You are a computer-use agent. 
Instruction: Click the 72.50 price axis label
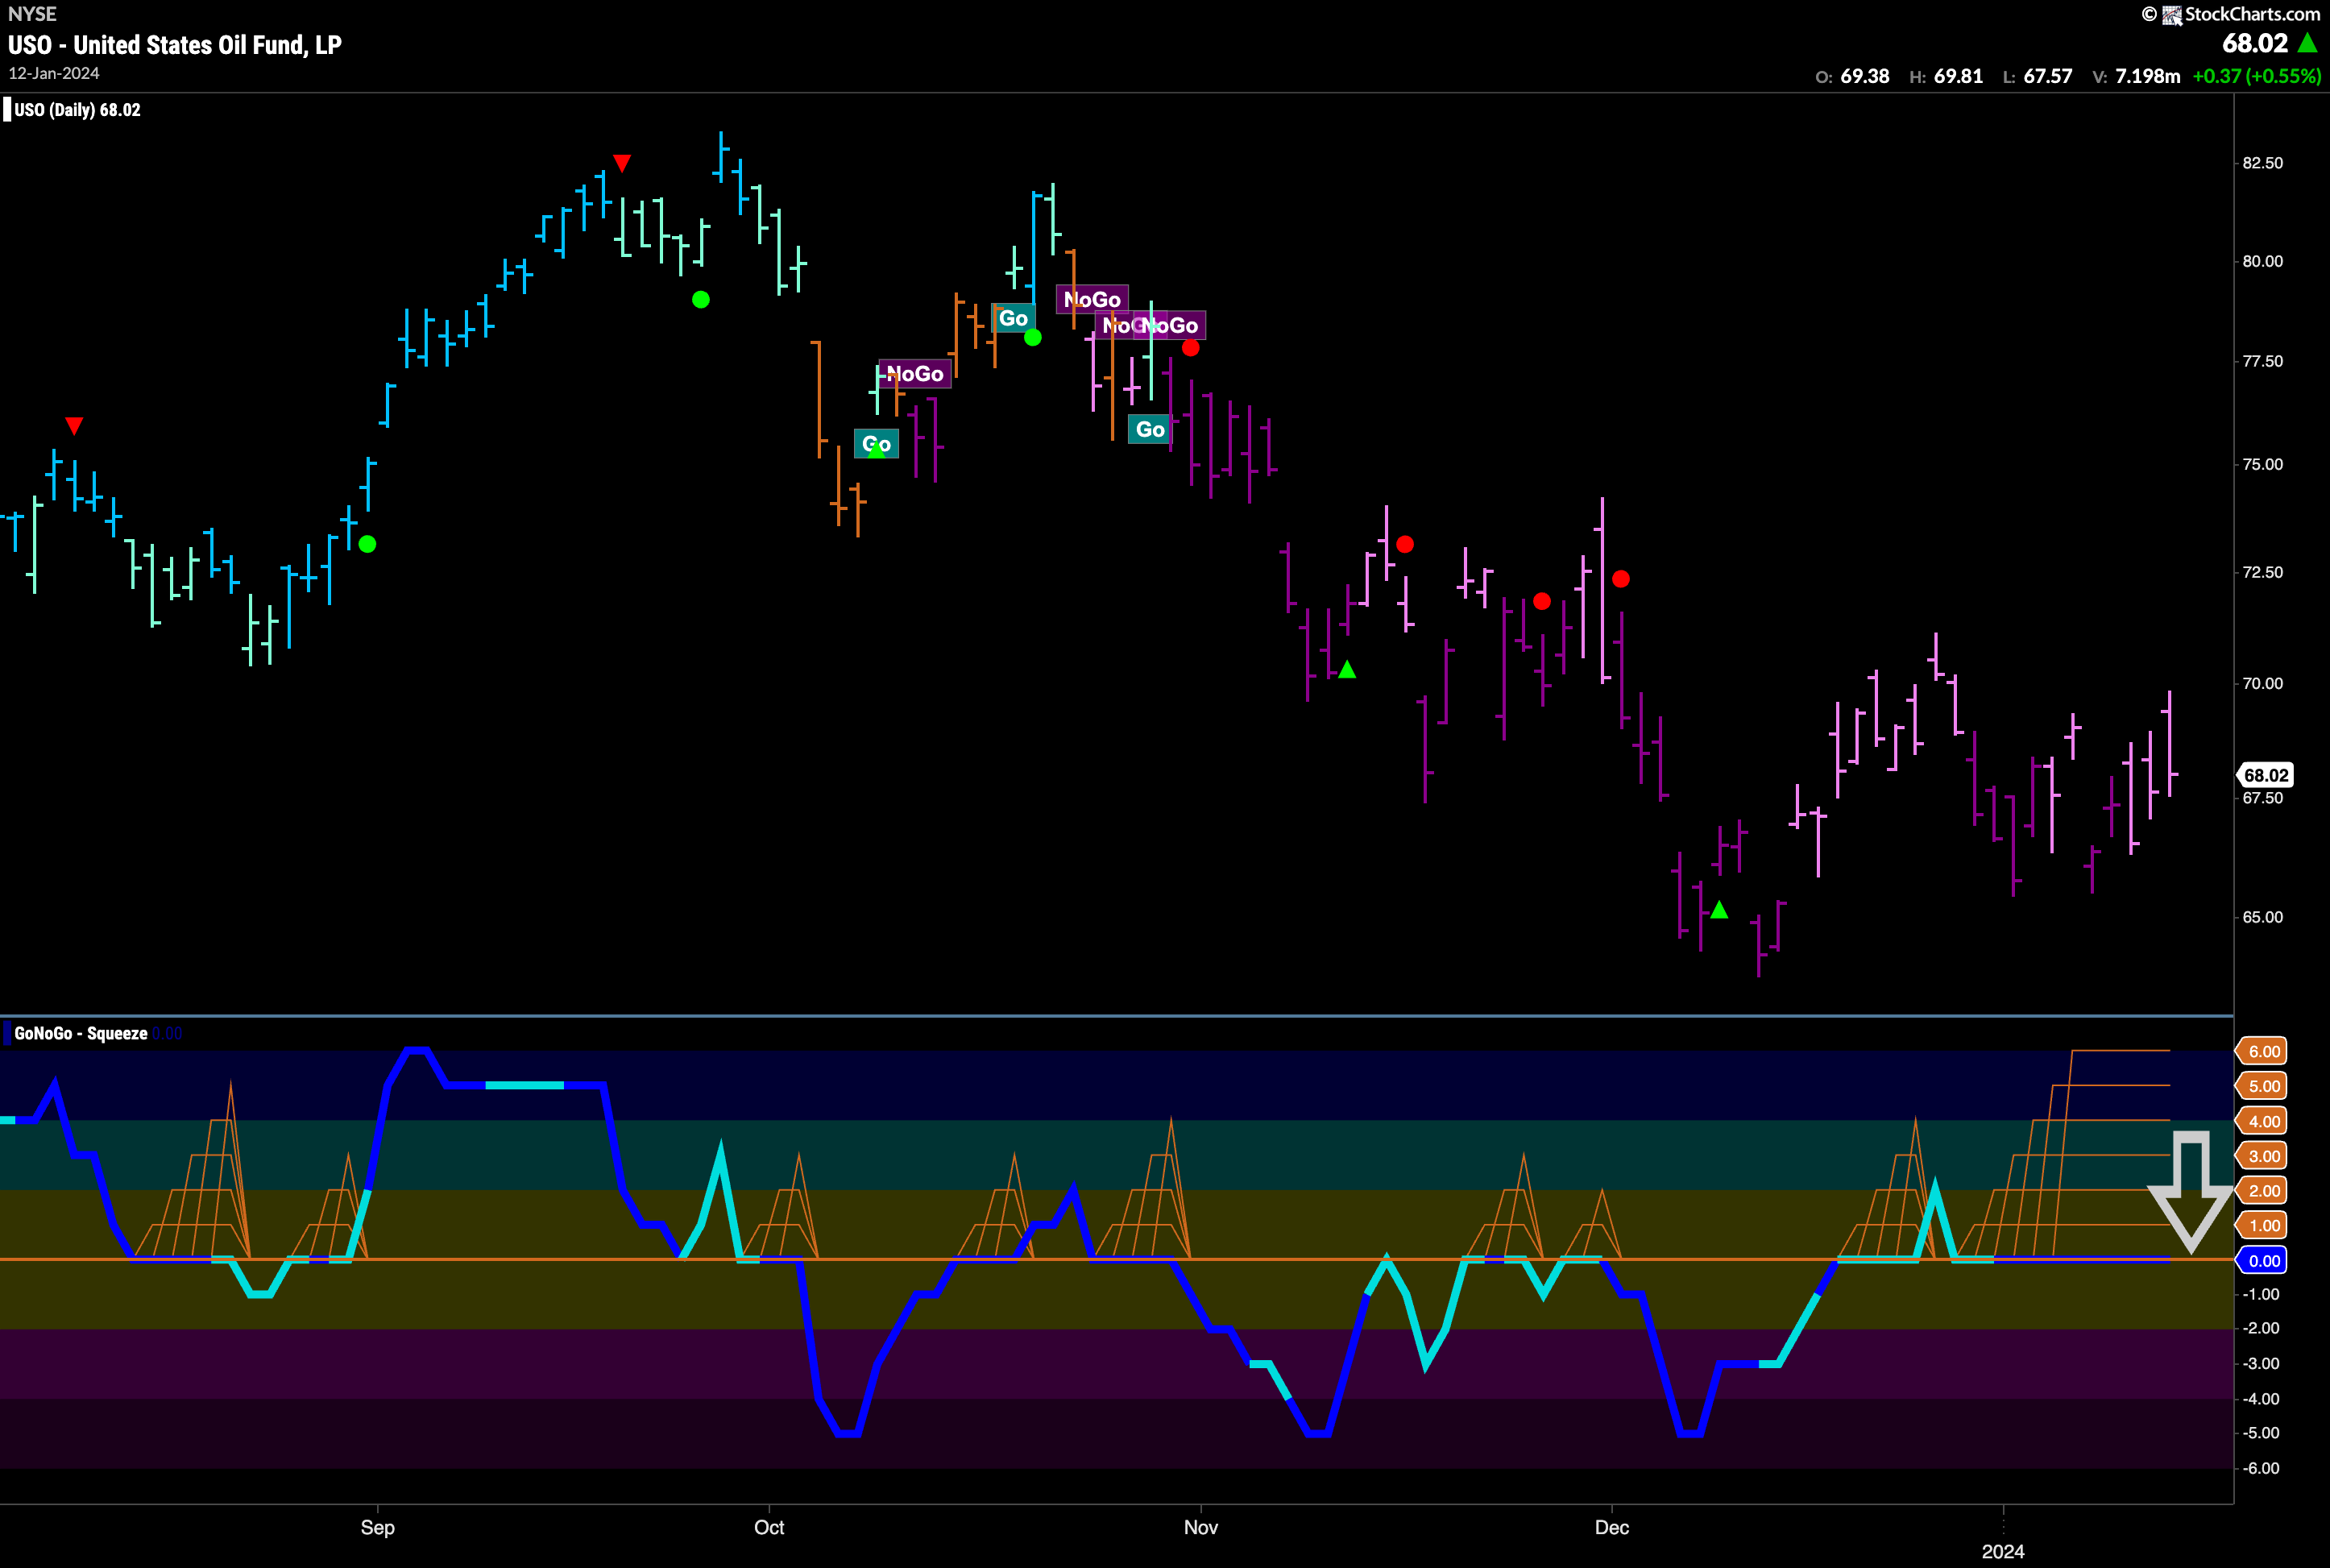click(x=2263, y=572)
